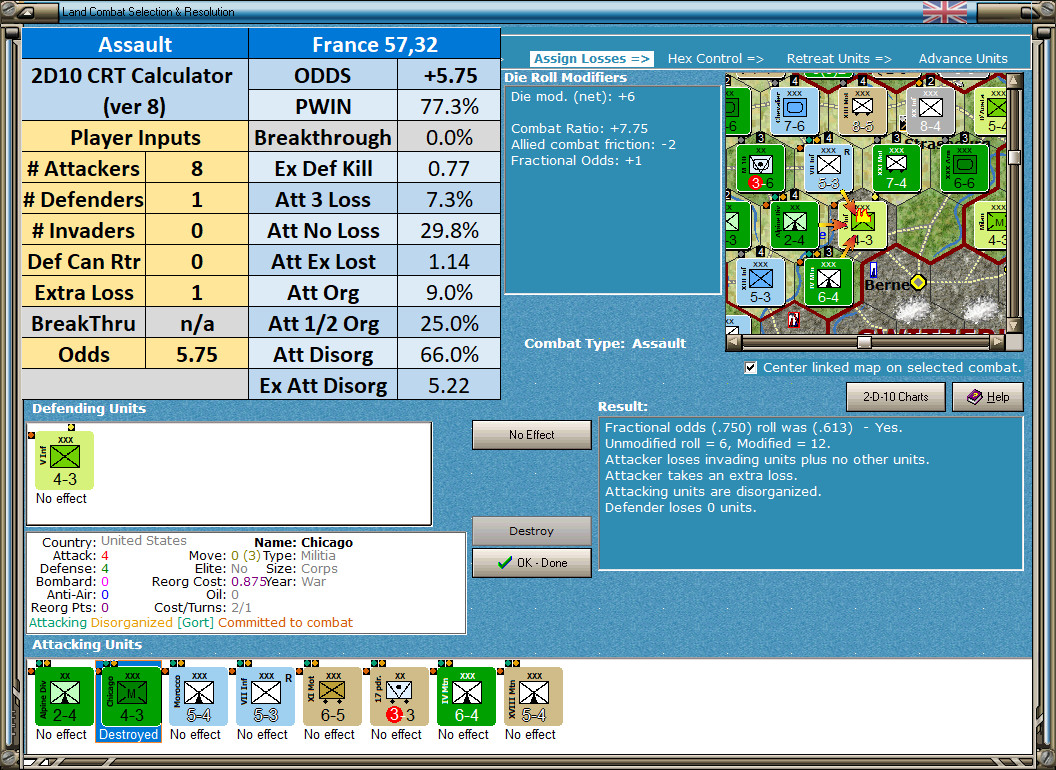Click the map scroll right arrow
Viewport: 1056px width, 770px height.
(997, 342)
